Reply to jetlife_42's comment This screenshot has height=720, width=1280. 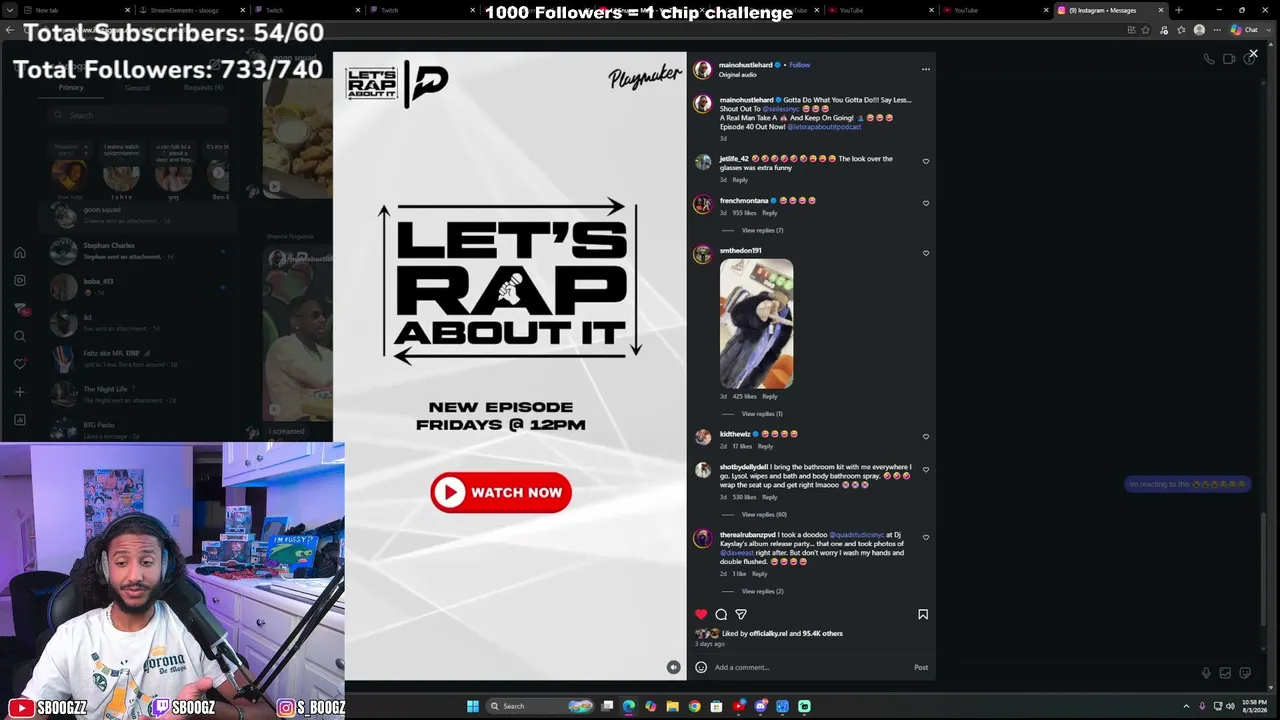click(740, 180)
